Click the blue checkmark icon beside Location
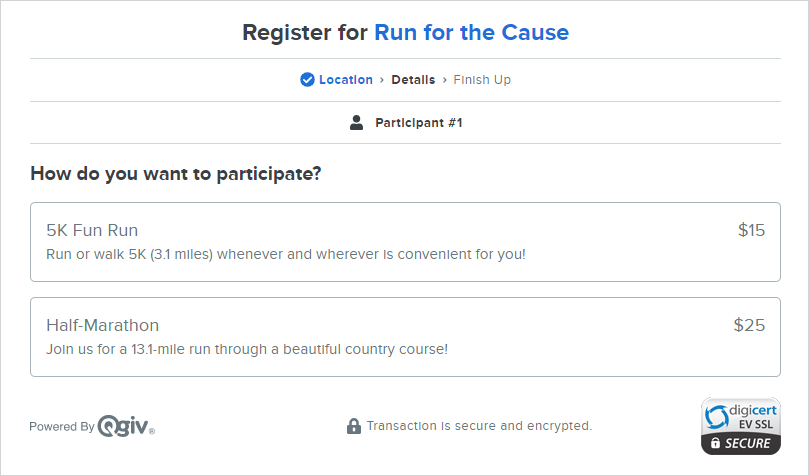This screenshot has height=476, width=809. pos(307,80)
